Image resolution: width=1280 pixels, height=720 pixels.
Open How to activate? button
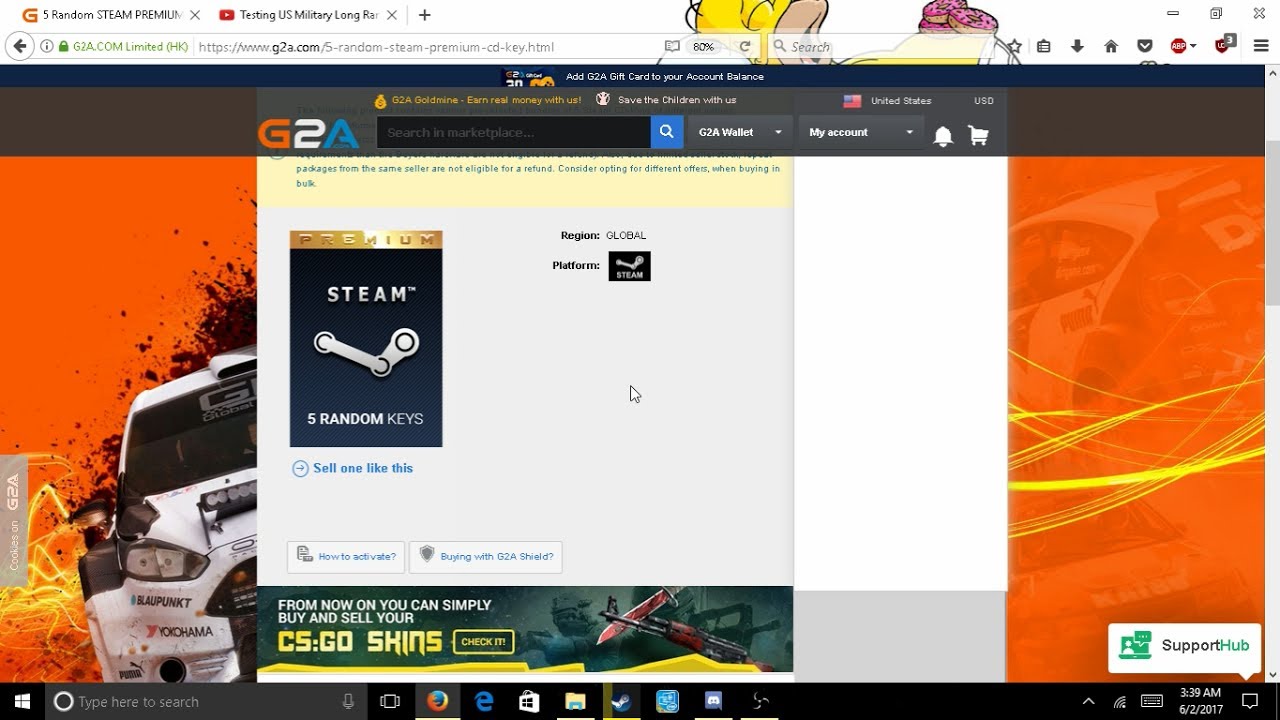click(346, 557)
